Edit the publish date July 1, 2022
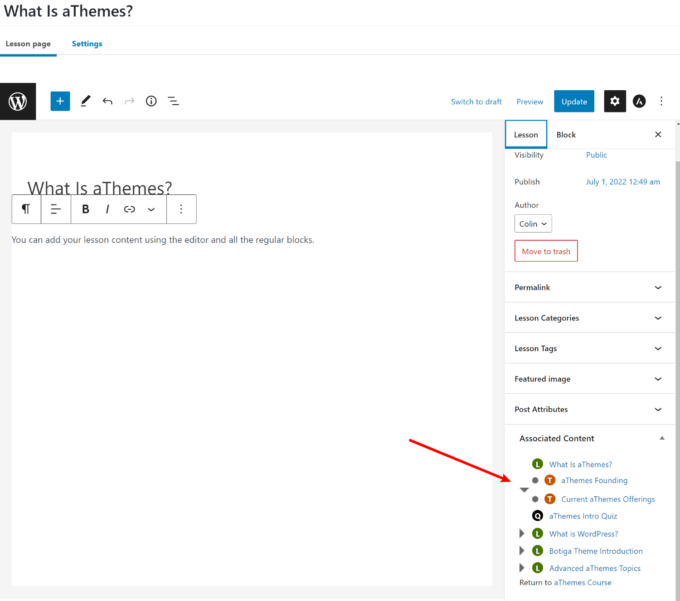This screenshot has width=680, height=601. click(x=623, y=182)
